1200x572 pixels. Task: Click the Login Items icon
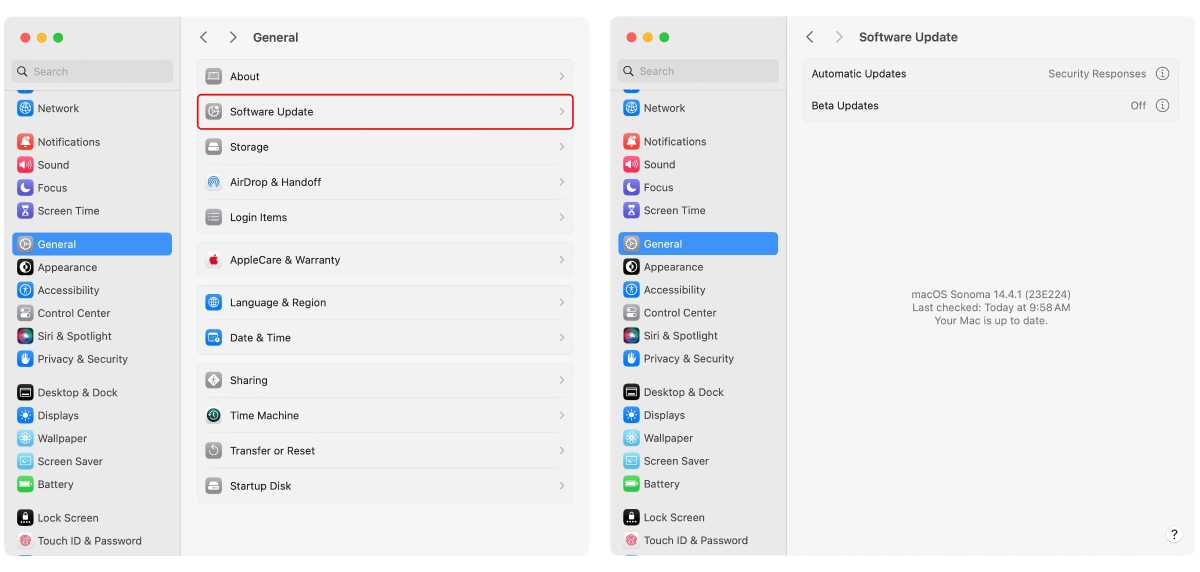pyautogui.click(x=213, y=217)
